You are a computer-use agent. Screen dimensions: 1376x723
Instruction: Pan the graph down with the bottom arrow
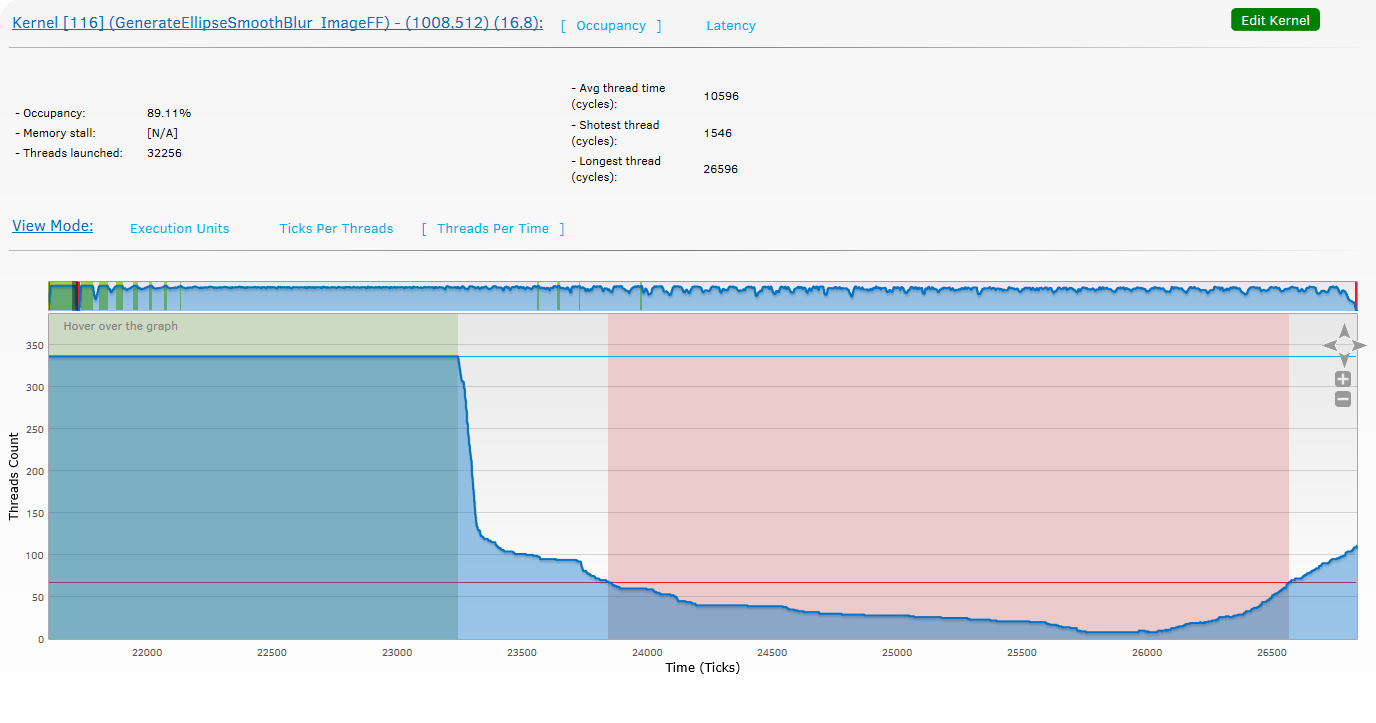click(x=1344, y=360)
